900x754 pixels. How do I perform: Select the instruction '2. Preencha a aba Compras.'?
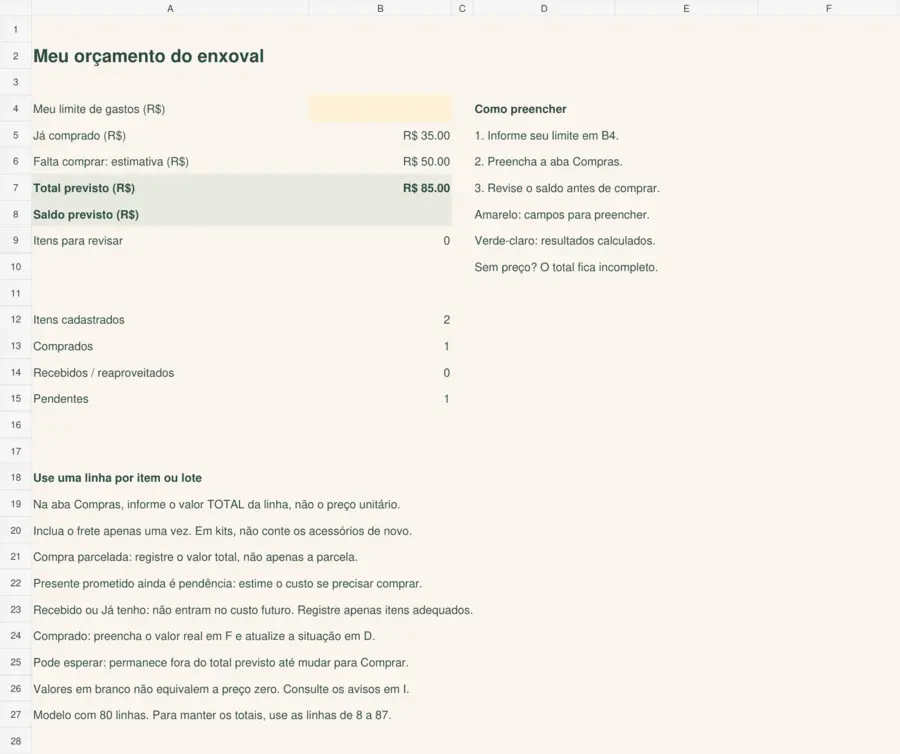point(548,162)
